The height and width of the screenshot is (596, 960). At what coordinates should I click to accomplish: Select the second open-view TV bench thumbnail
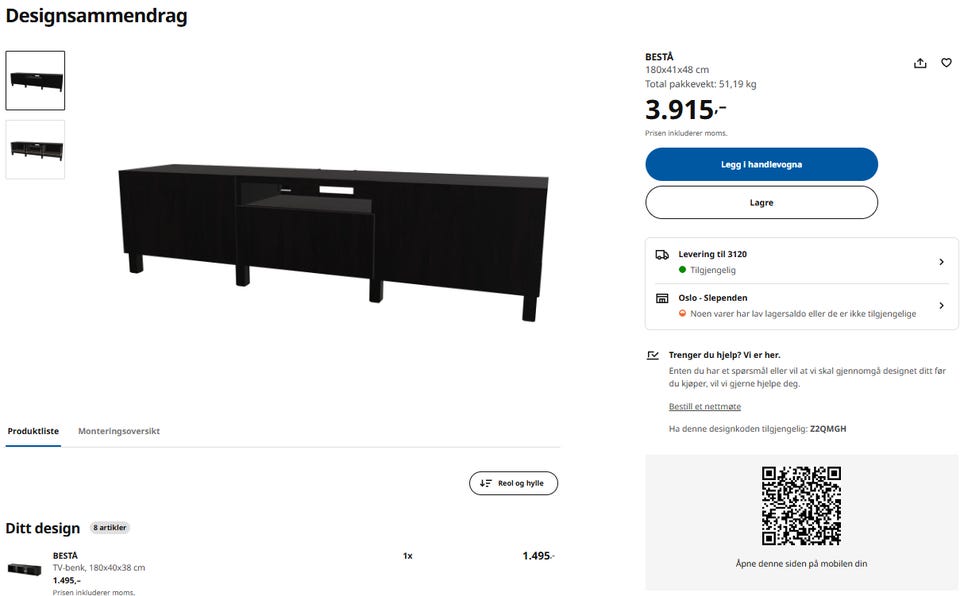[x=36, y=149]
